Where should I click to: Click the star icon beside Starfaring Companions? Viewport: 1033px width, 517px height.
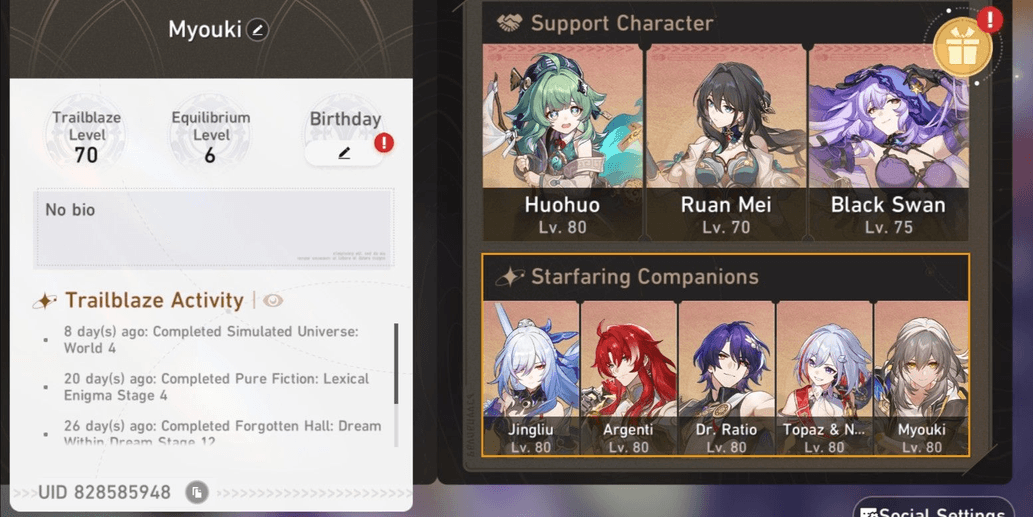click(511, 277)
